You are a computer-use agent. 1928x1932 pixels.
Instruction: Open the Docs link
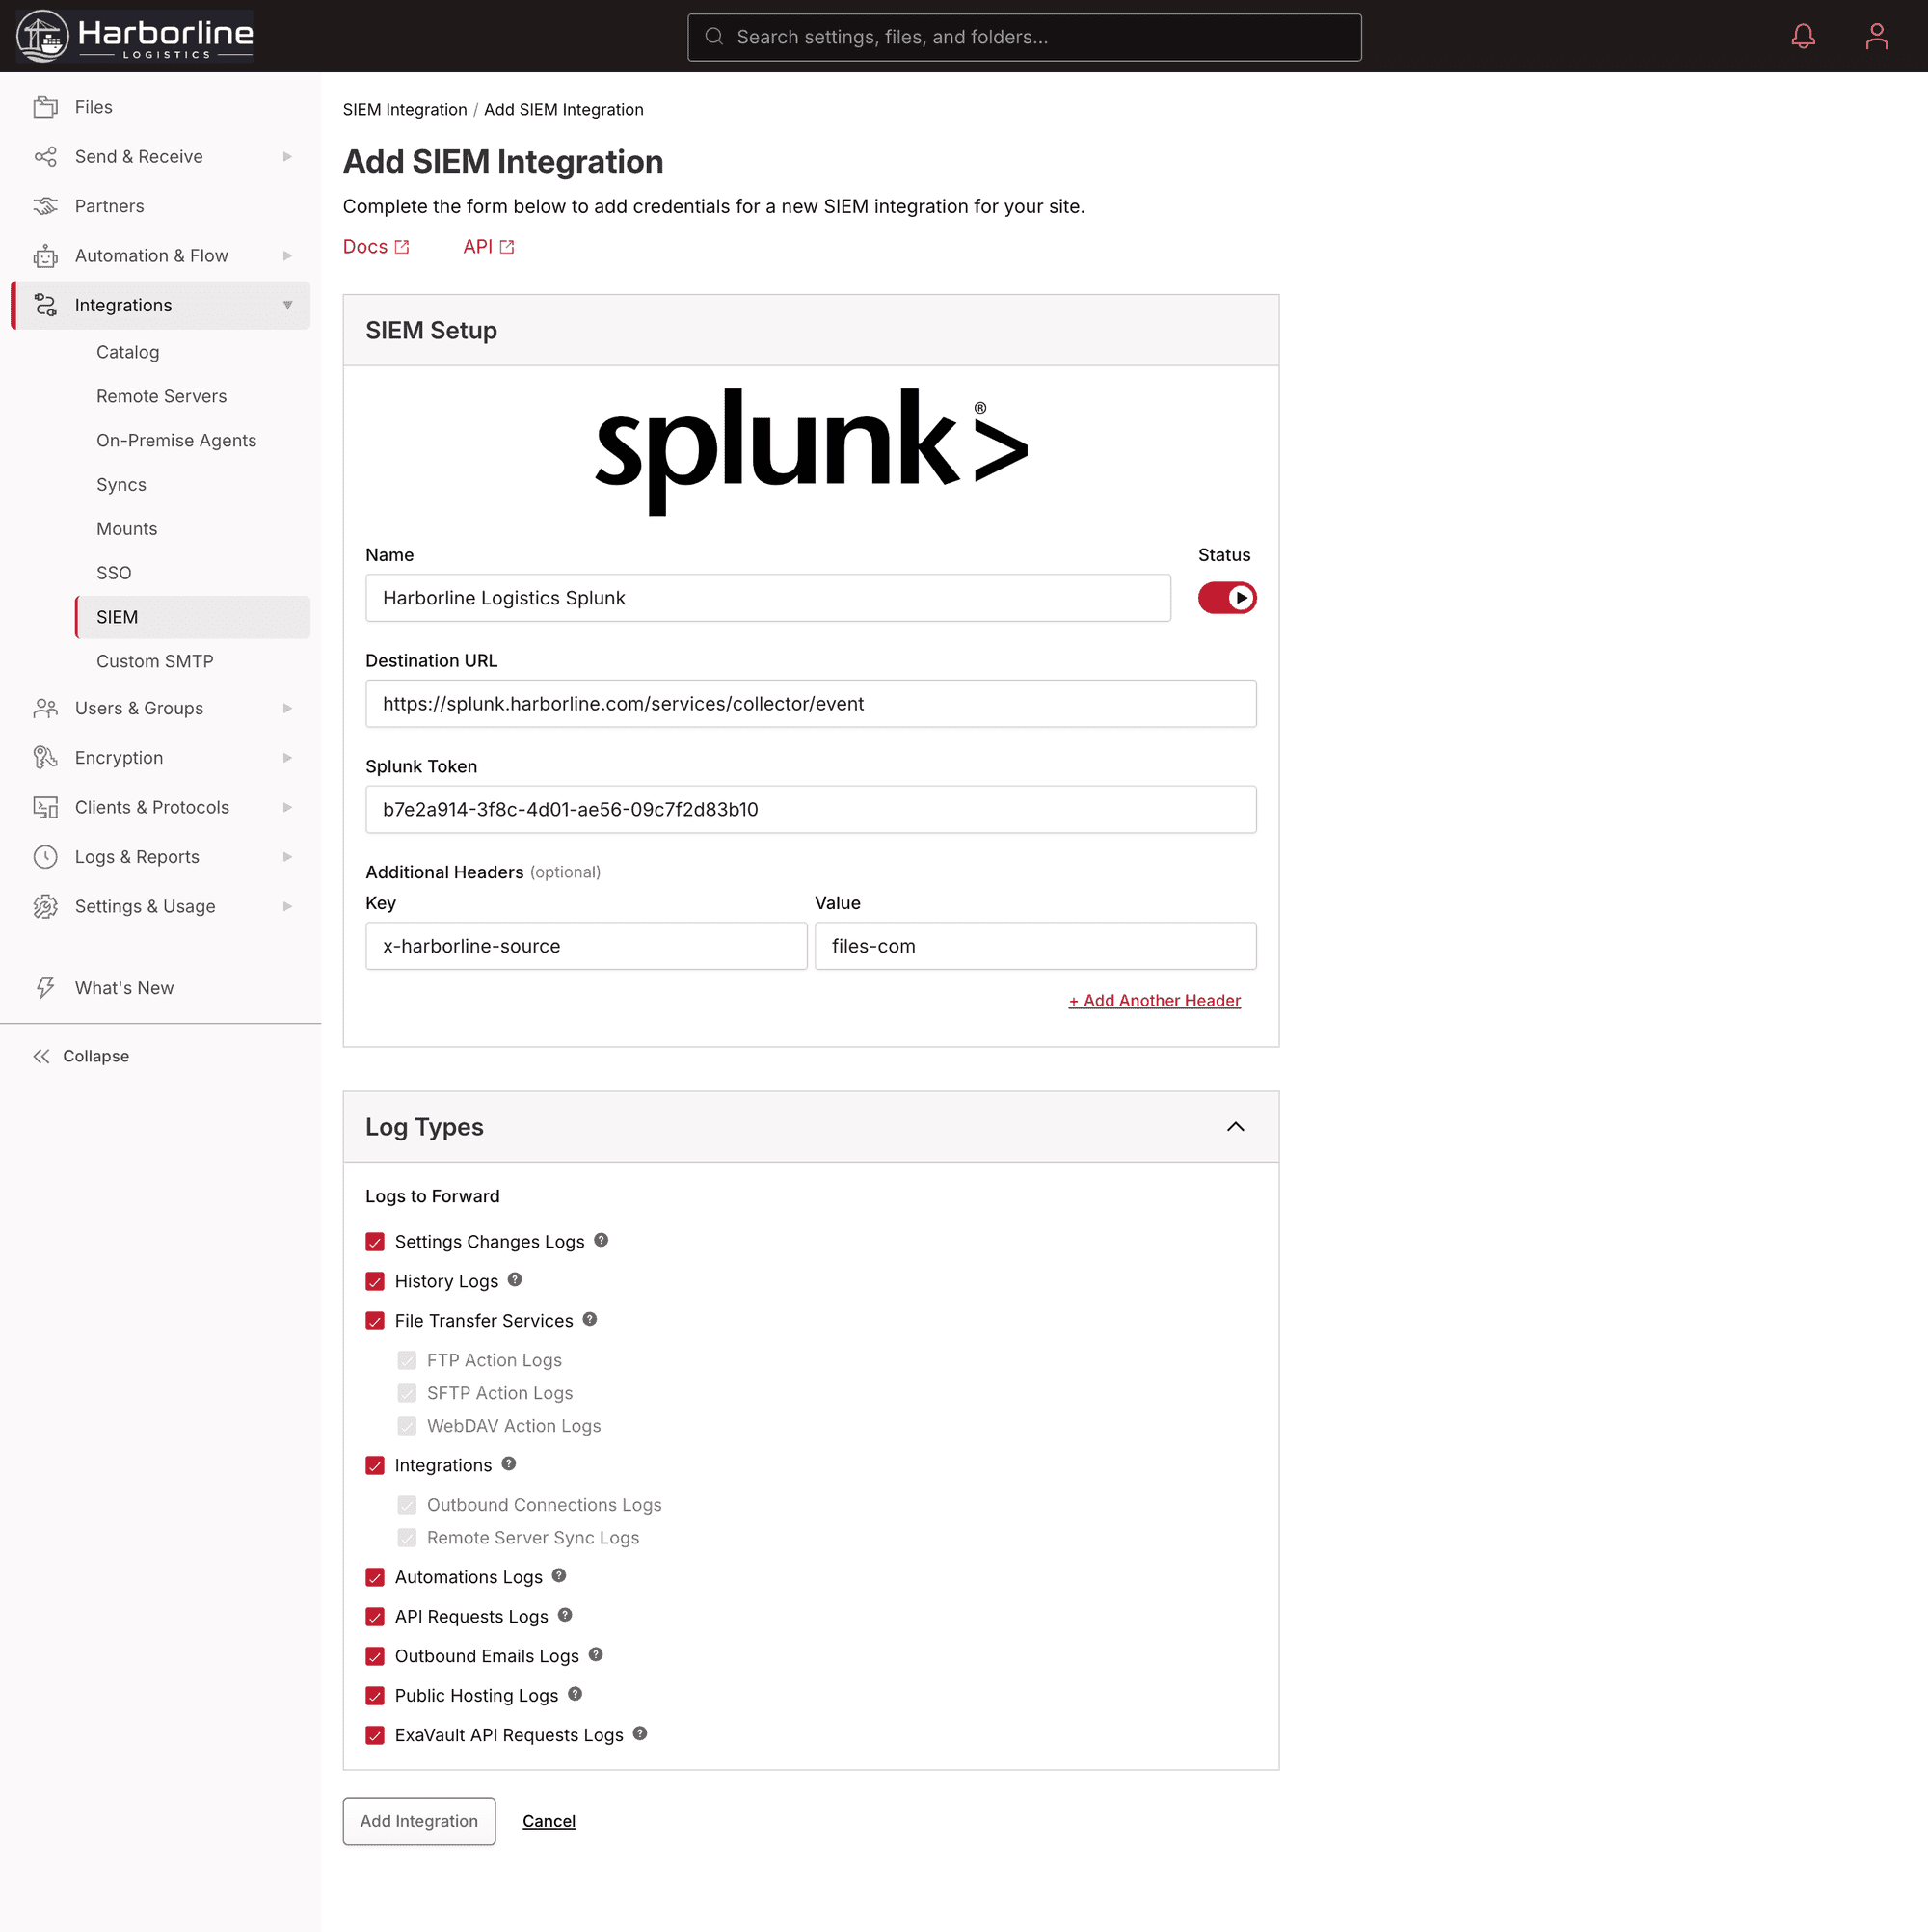click(376, 247)
